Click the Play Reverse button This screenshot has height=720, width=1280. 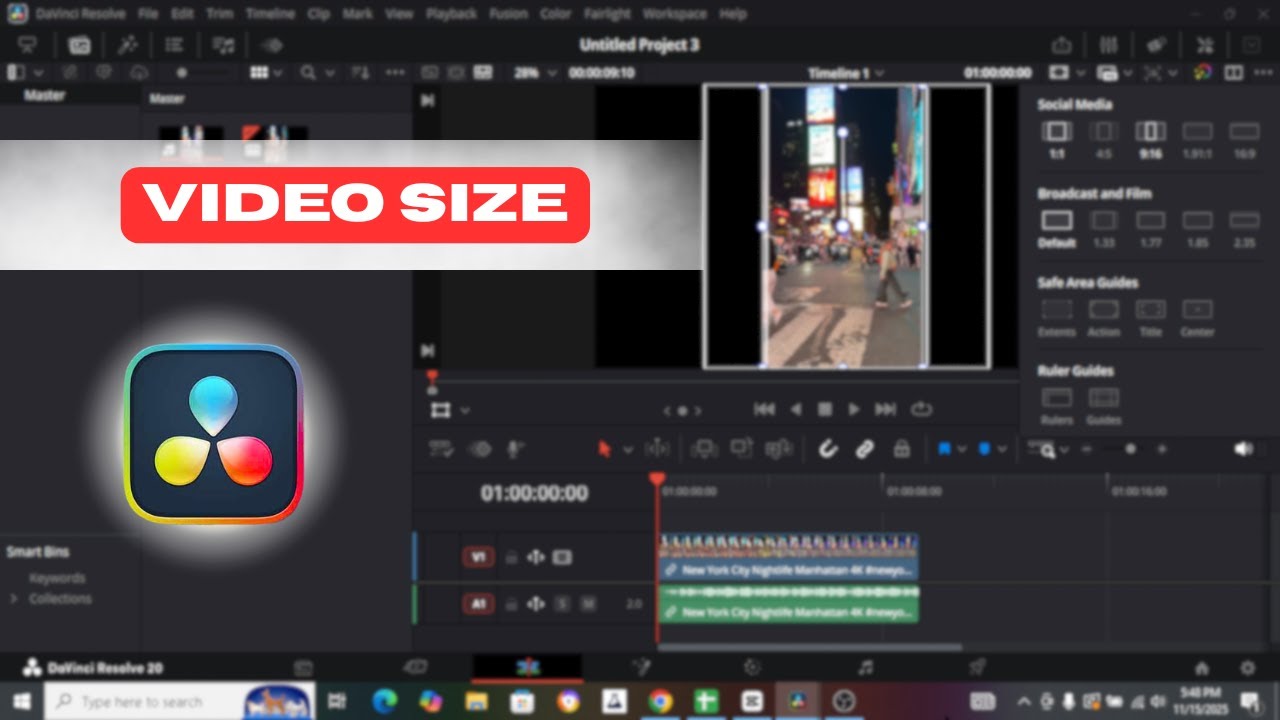tap(796, 409)
